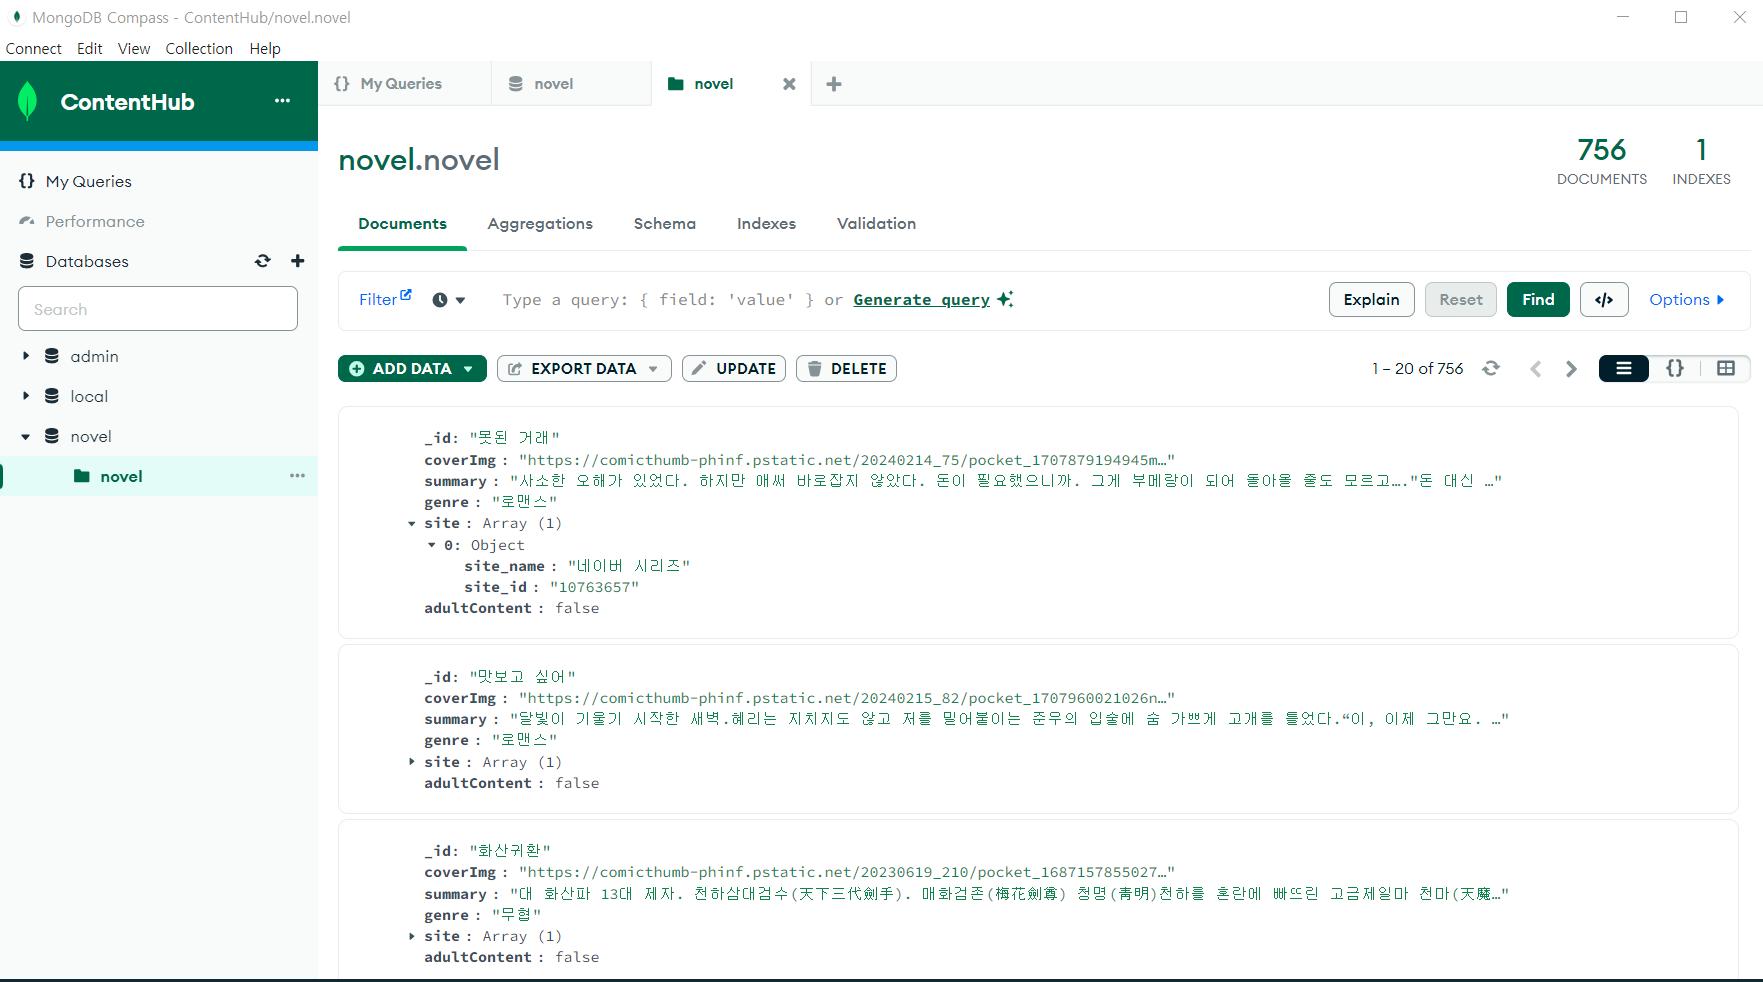Switch to list view of documents
Image resolution: width=1763 pixels, height=982 pixels.
[1623, 369]
